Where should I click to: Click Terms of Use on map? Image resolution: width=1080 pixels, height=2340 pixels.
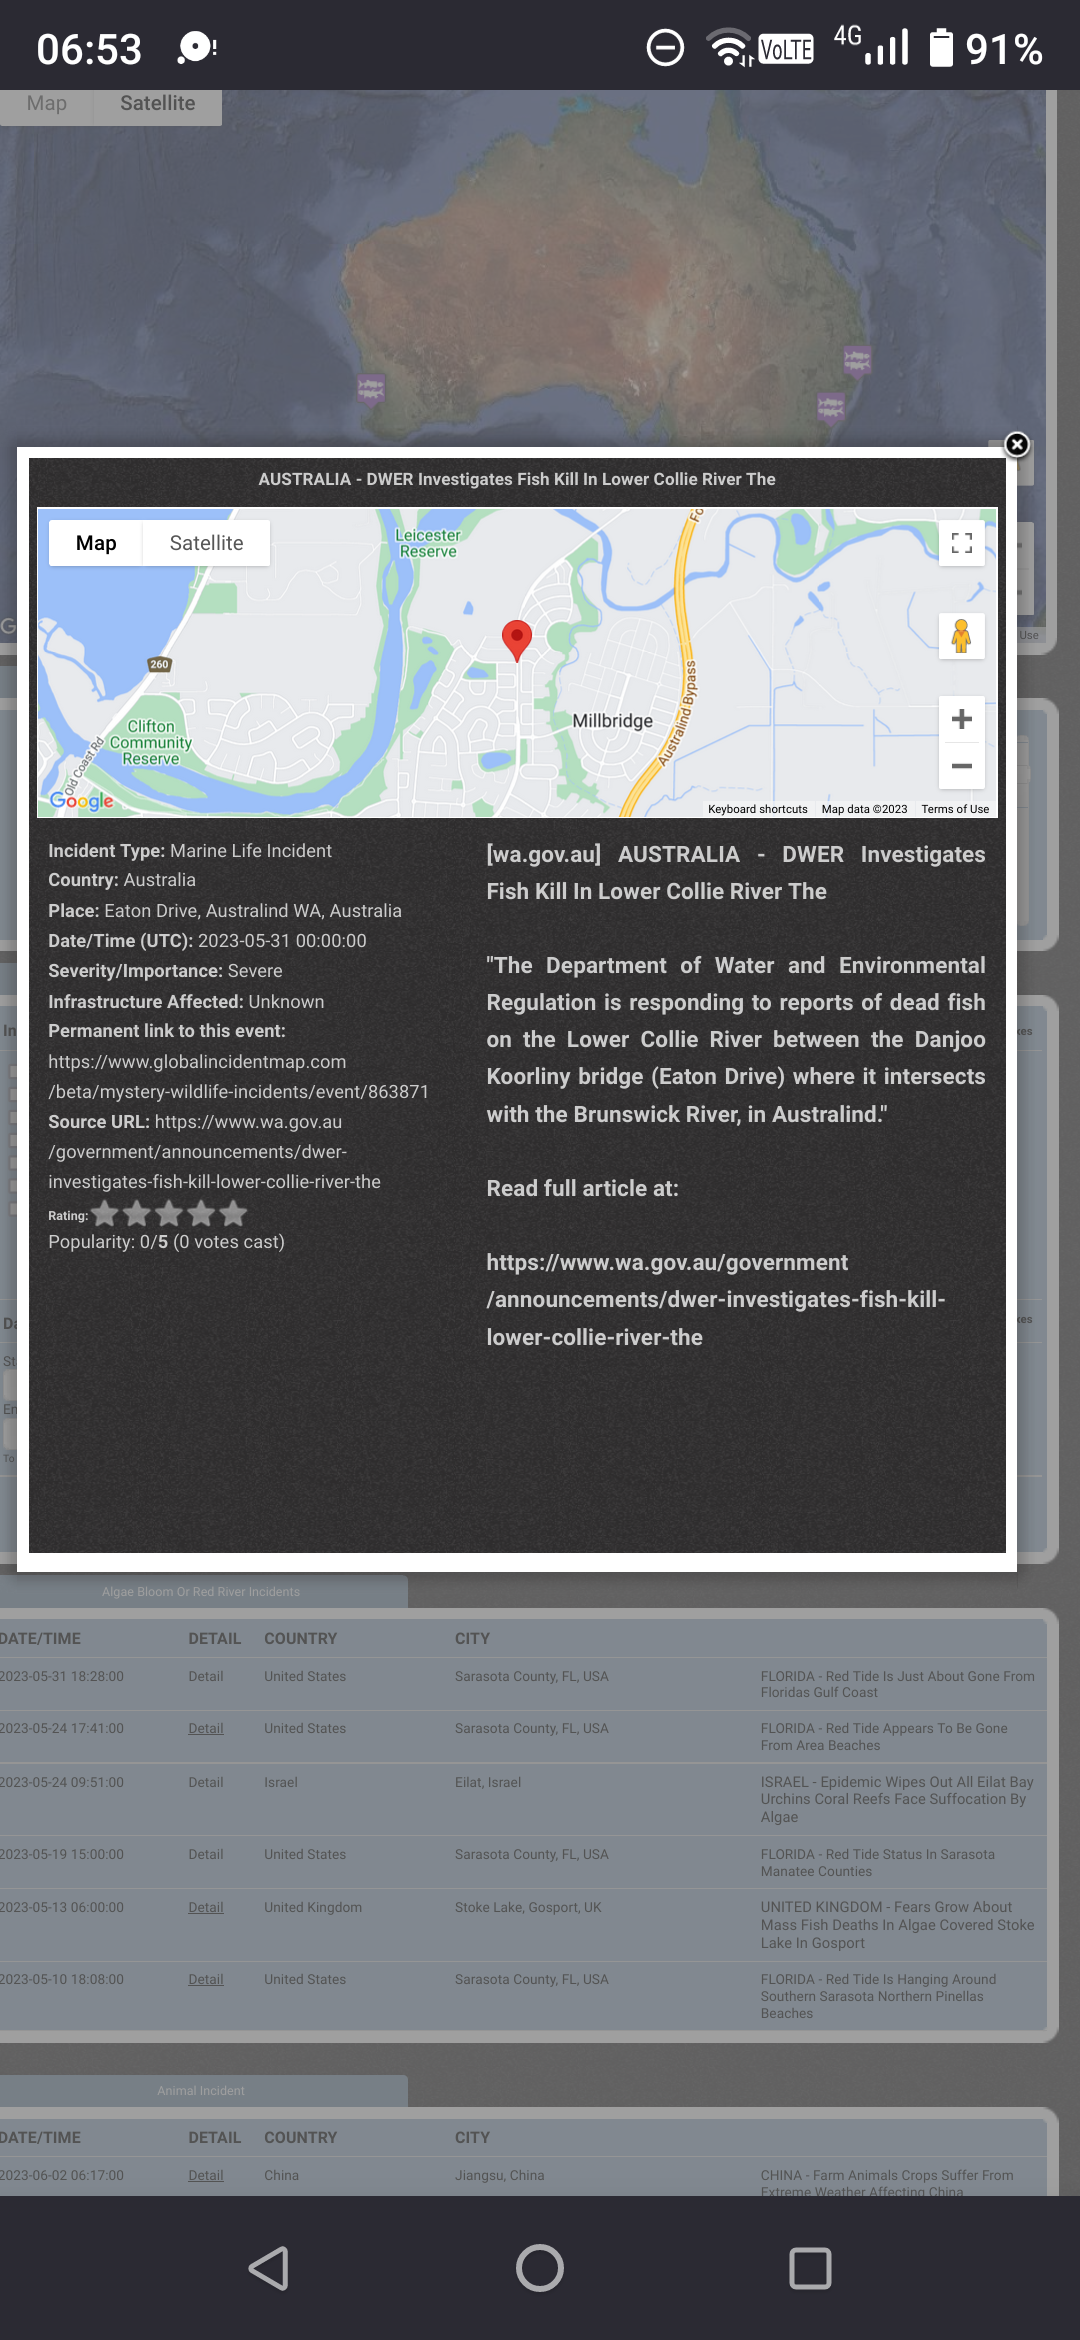(x=954, y=809)
